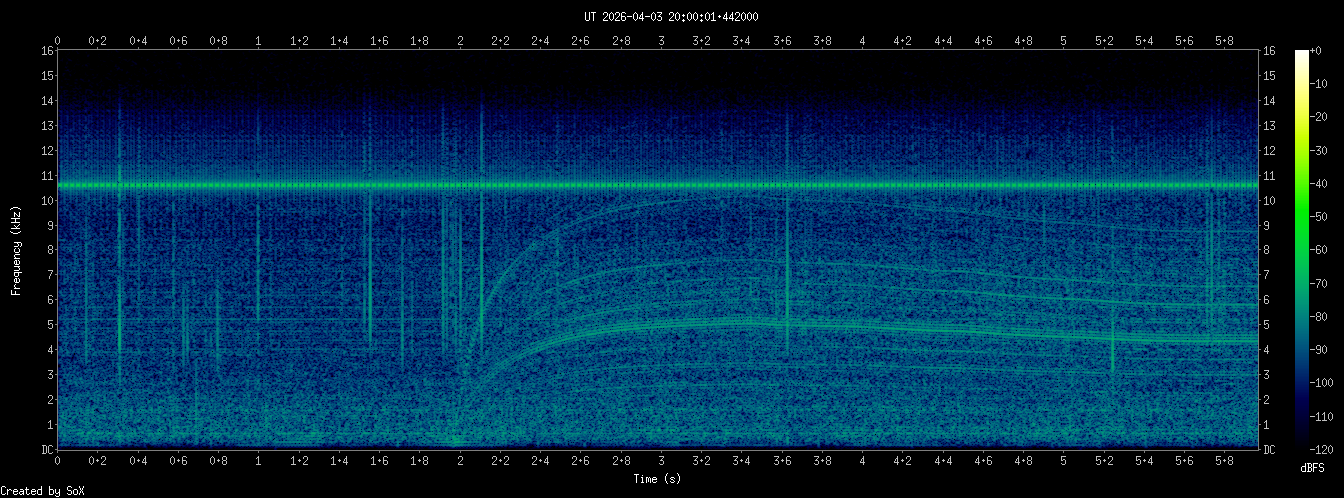Click the dBFS label under the color bar
1344x498 pixels.
pos(1314,467)
